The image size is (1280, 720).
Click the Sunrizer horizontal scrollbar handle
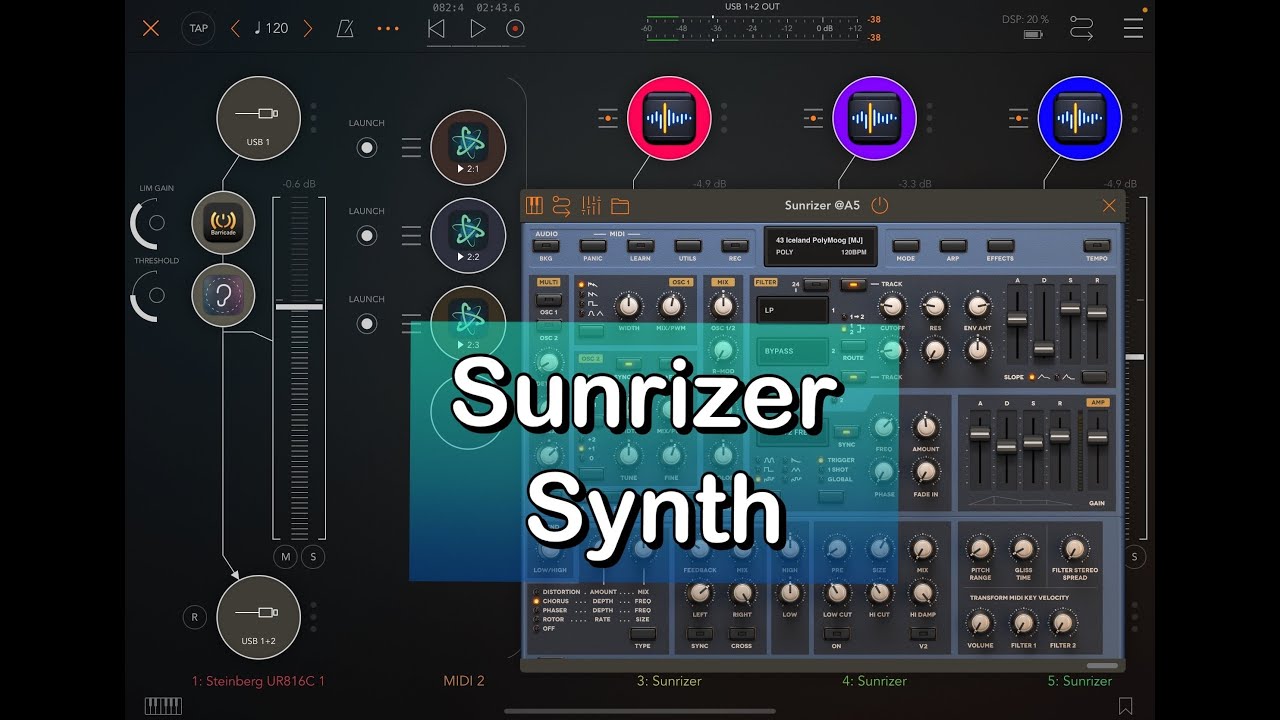pyautogui.click(x=1102, y=665)
